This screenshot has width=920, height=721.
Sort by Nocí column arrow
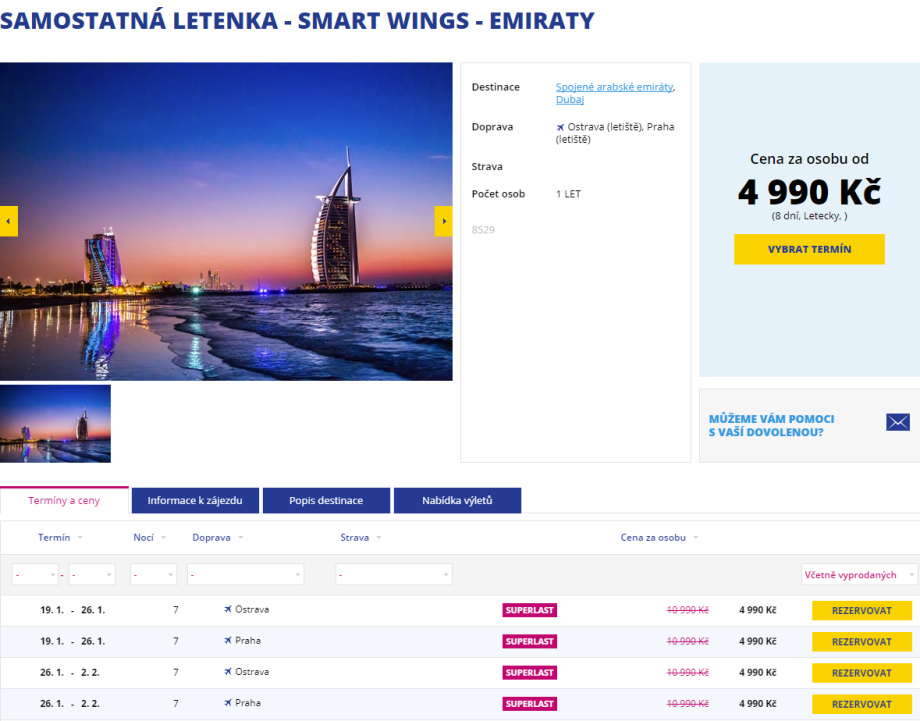(x=163, y=538)
